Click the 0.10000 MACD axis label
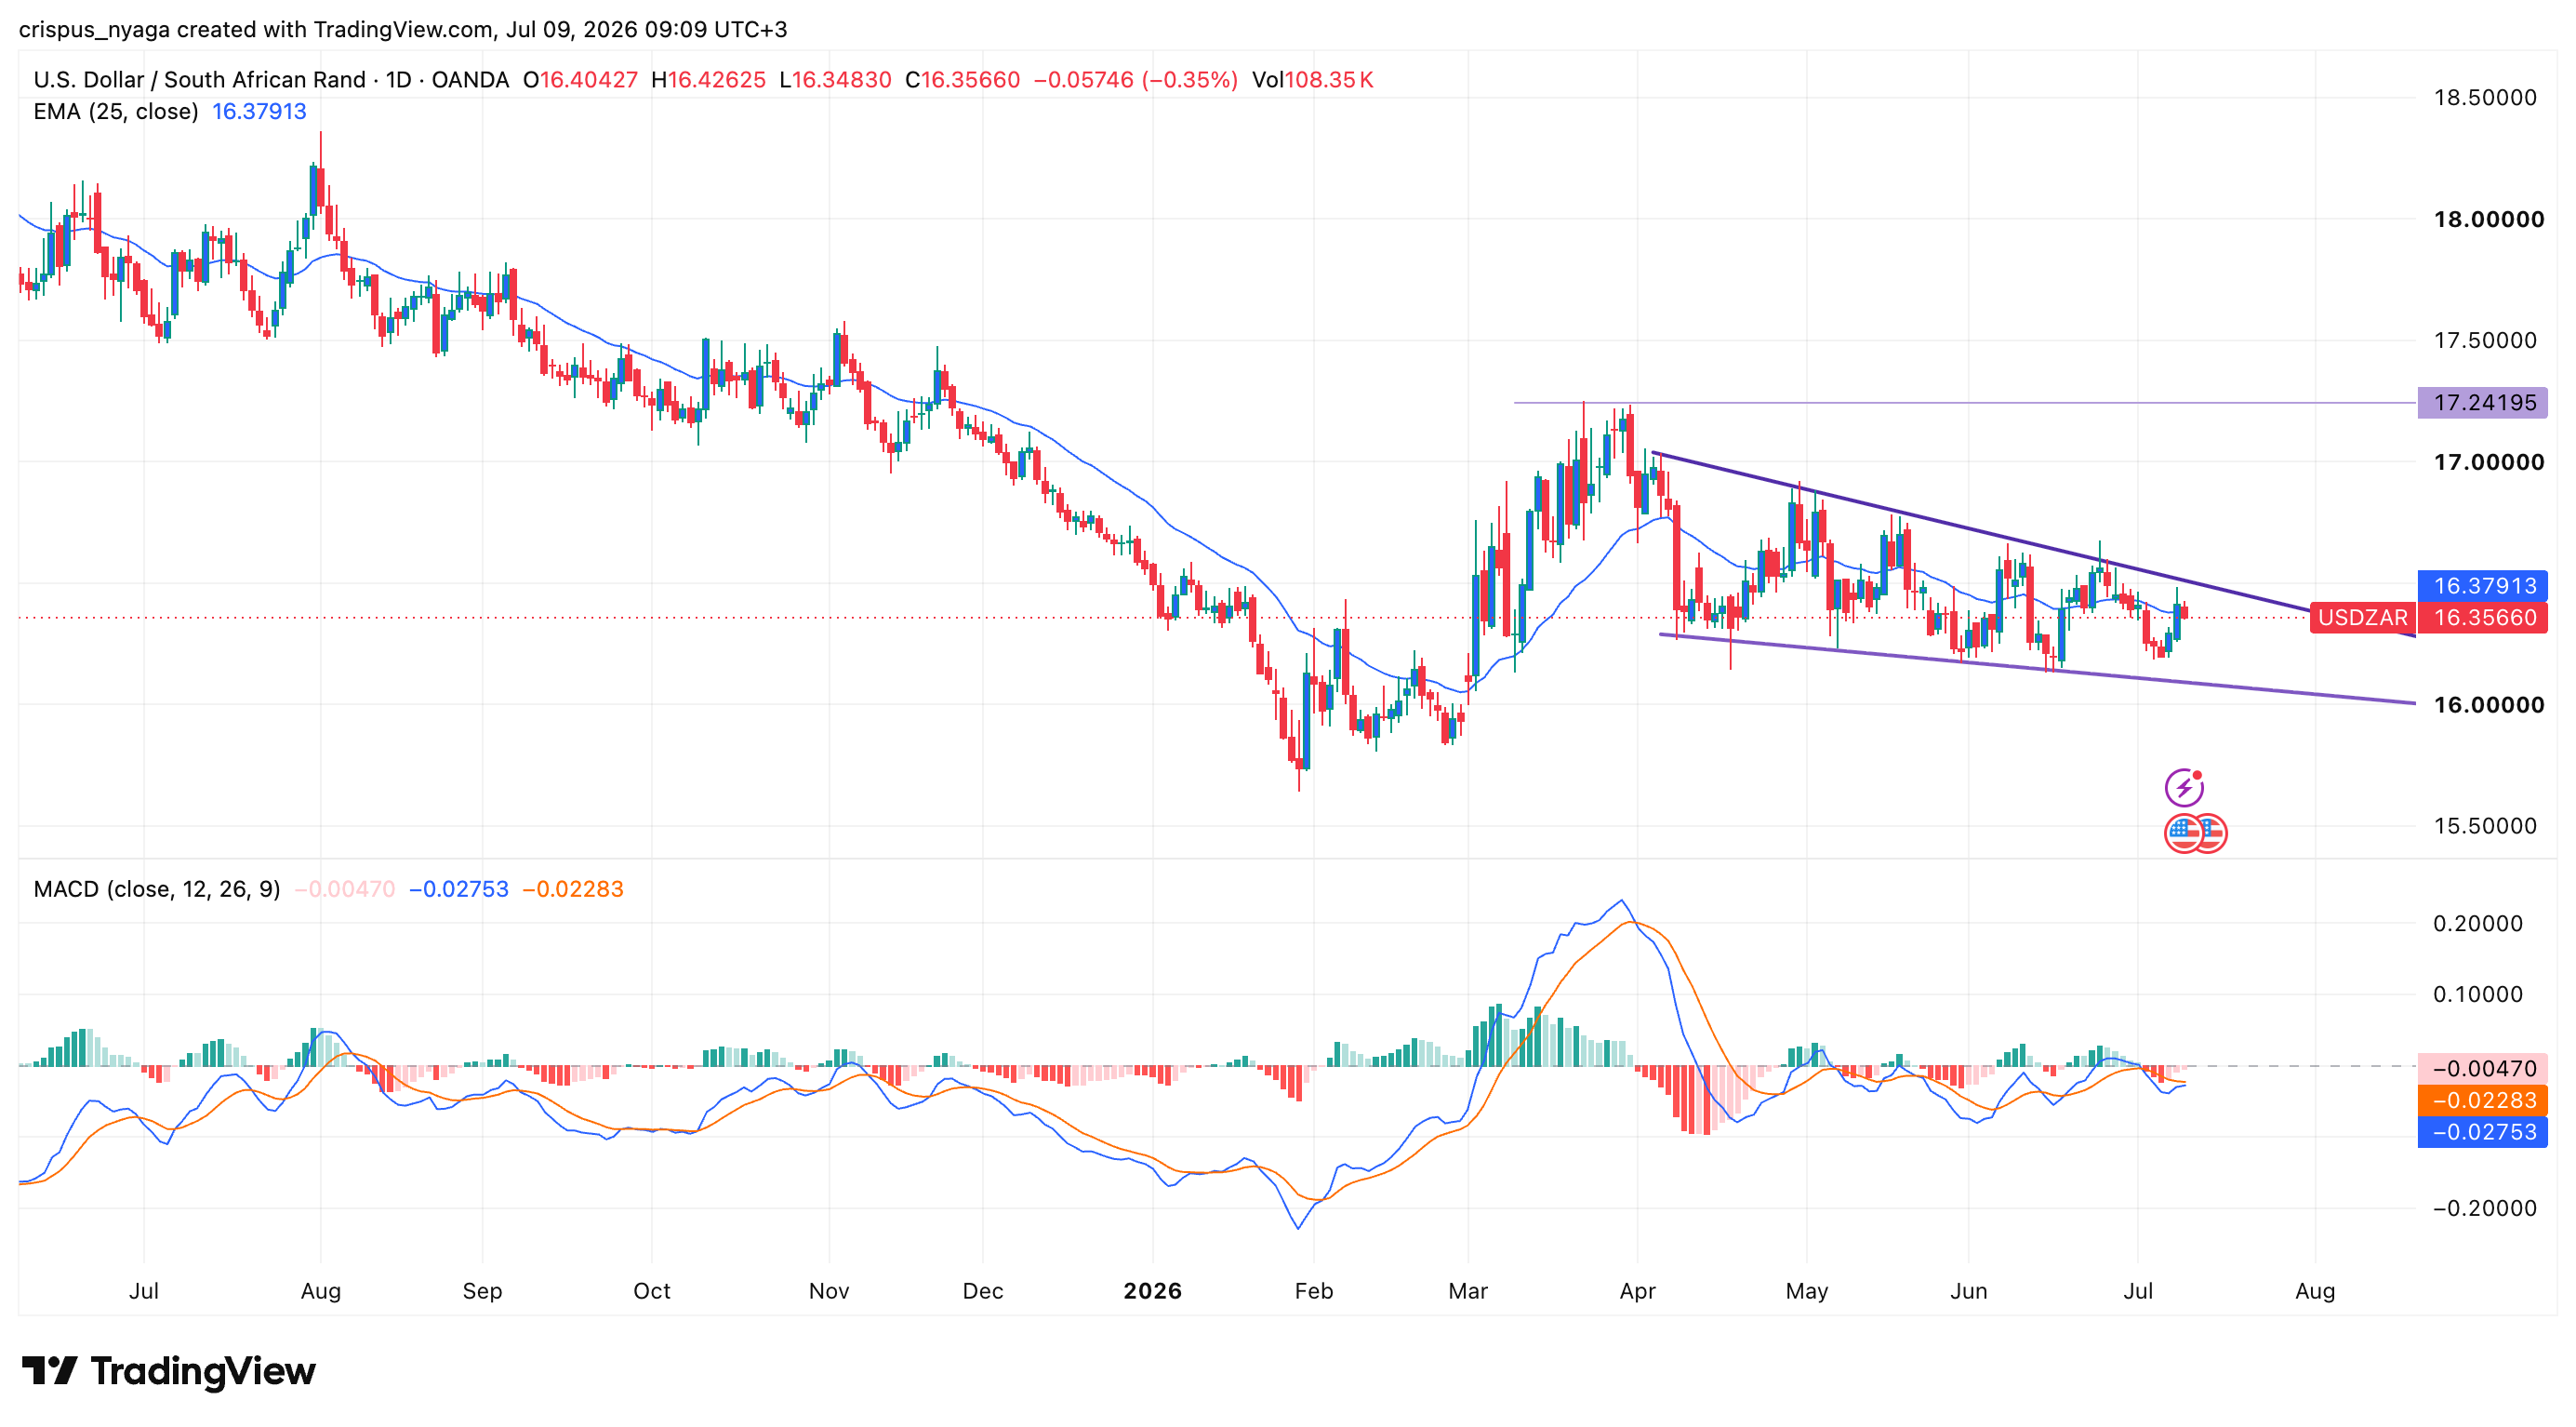Screen dimensions: 2576x1427 2478,994
